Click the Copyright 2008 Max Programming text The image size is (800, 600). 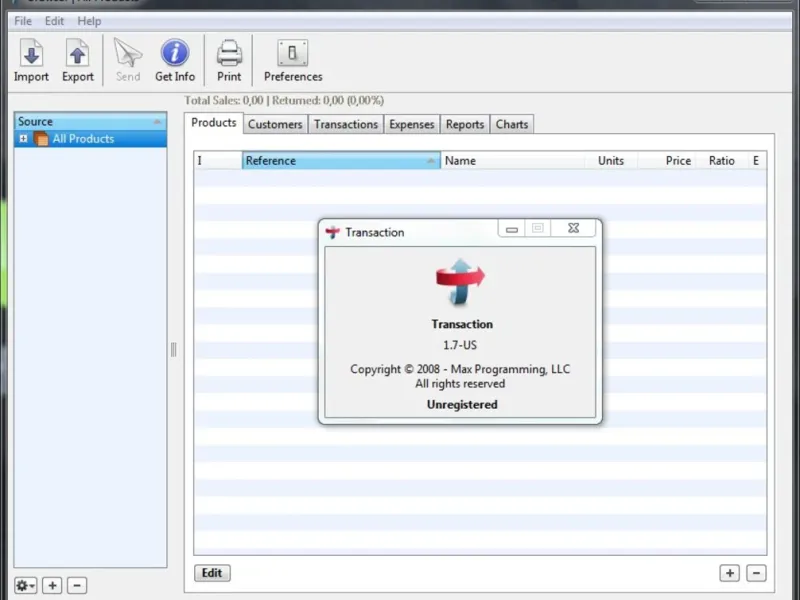[x=460, y=369]
